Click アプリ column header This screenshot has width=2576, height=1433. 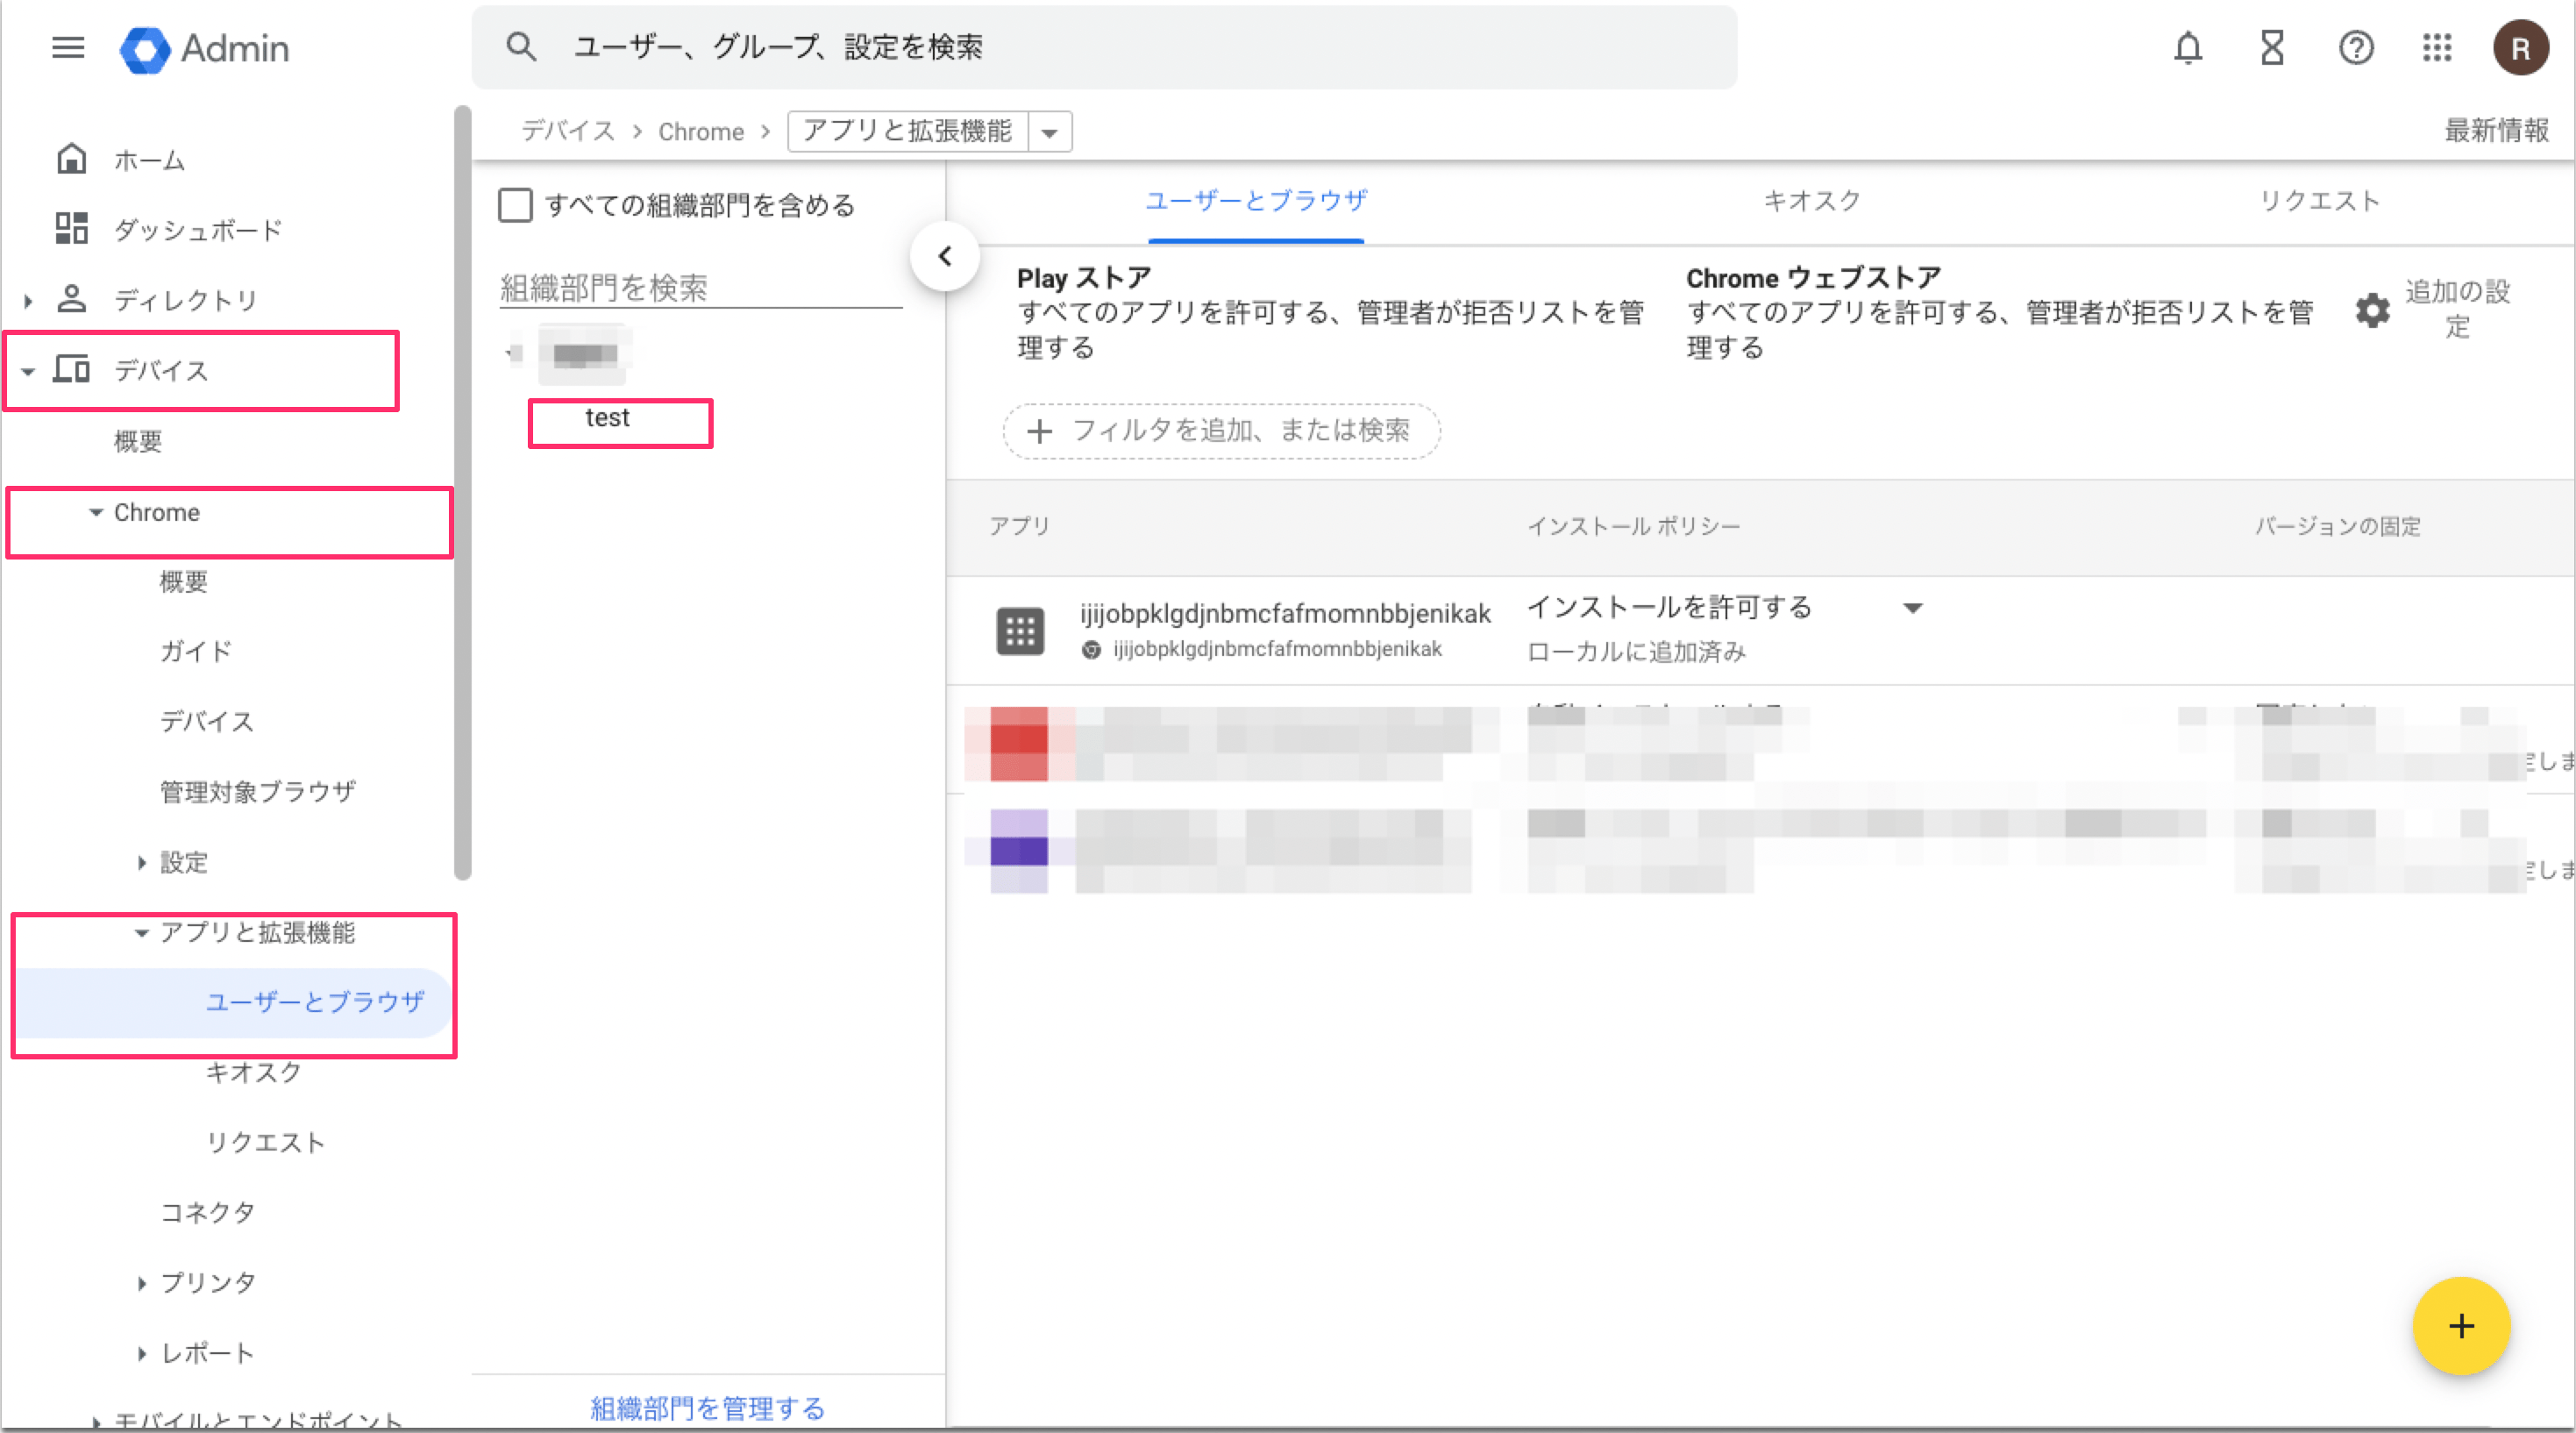point(1019,526)
